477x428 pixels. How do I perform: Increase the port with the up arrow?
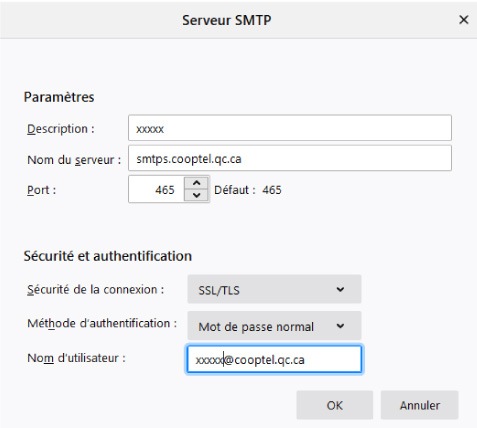point(197,183)
